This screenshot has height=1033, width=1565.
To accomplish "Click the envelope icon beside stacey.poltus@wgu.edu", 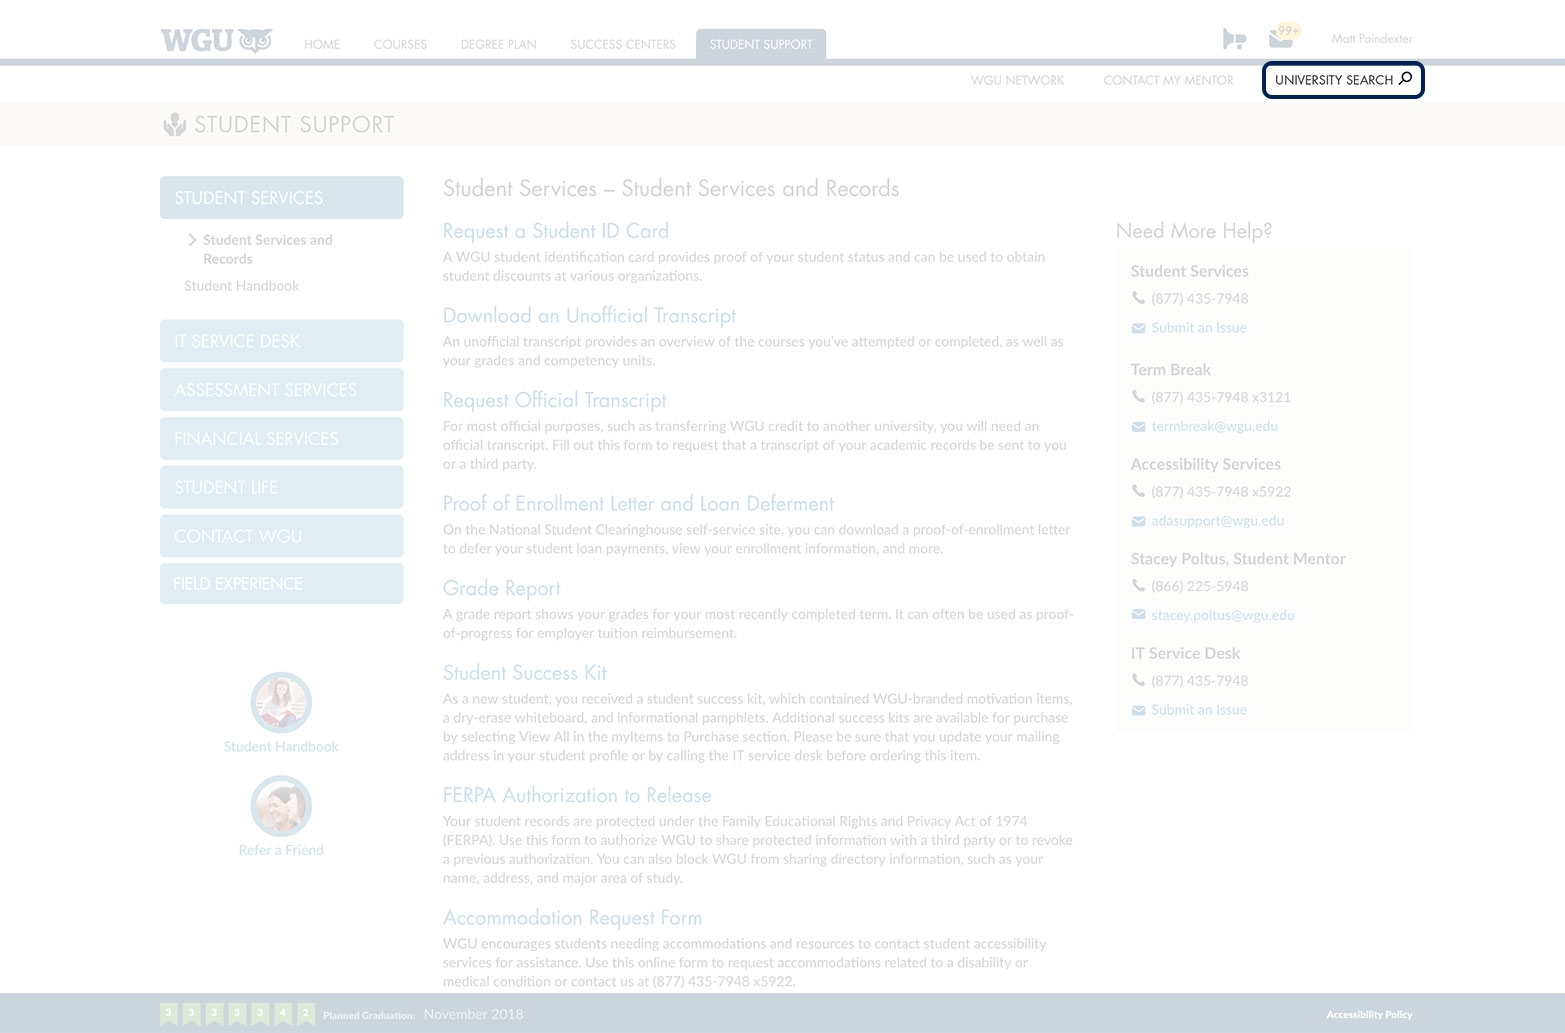I will 1138,615.
